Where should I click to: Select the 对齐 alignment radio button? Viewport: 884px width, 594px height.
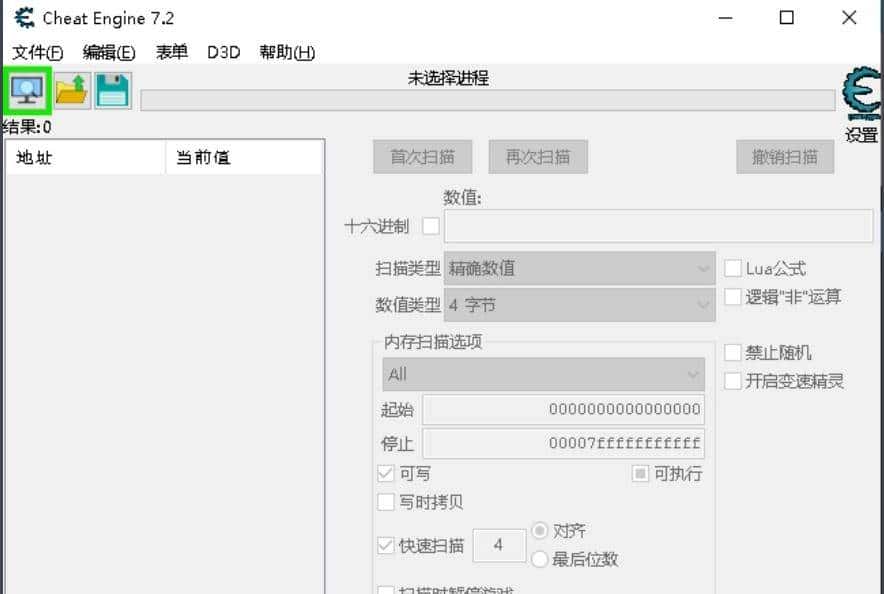(x=541, y=531)
